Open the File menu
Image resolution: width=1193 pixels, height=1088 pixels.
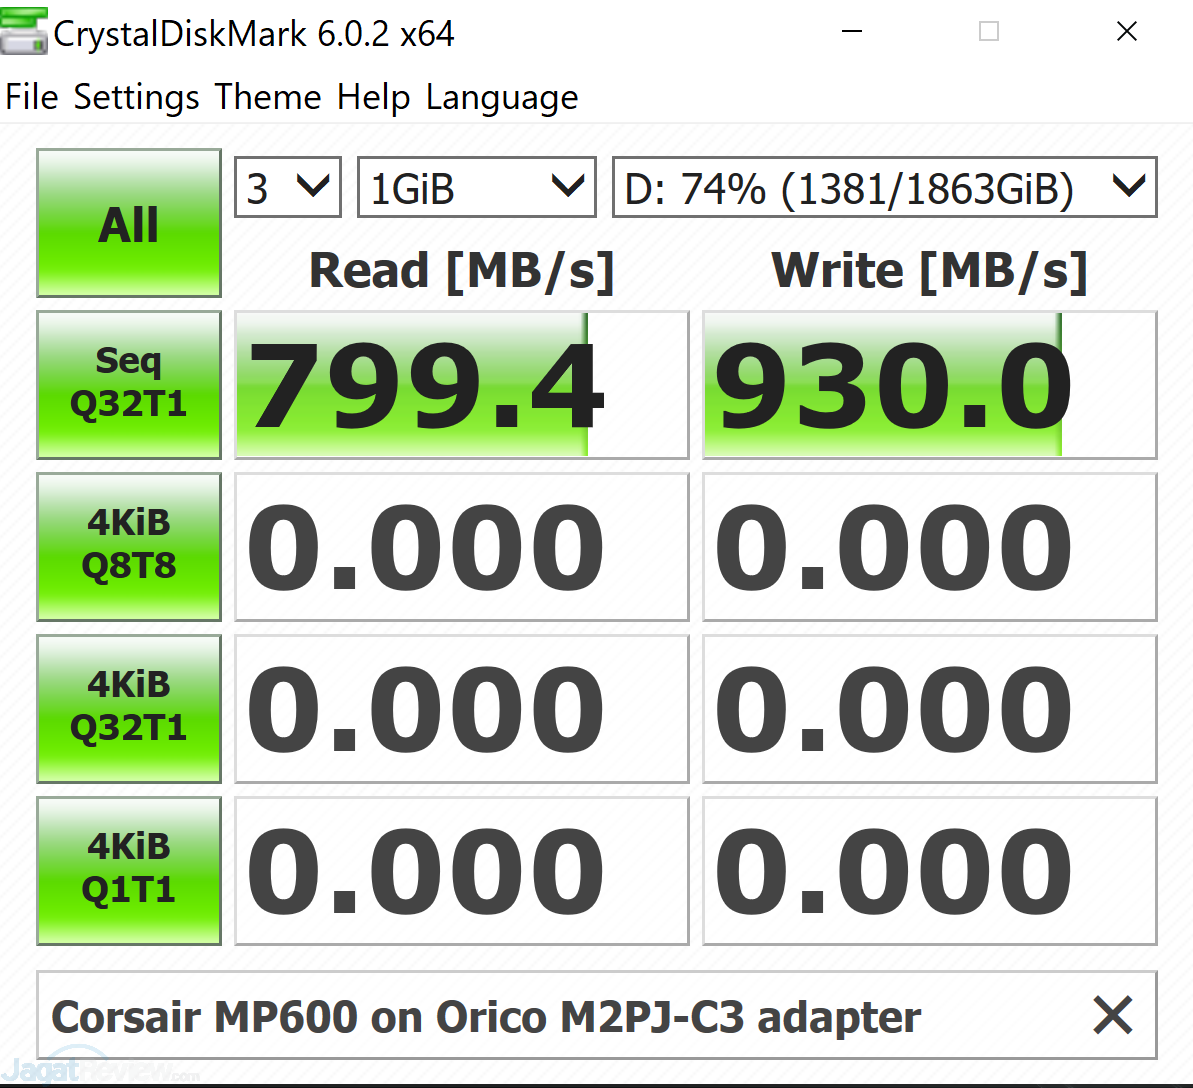[x=32, y=97]
